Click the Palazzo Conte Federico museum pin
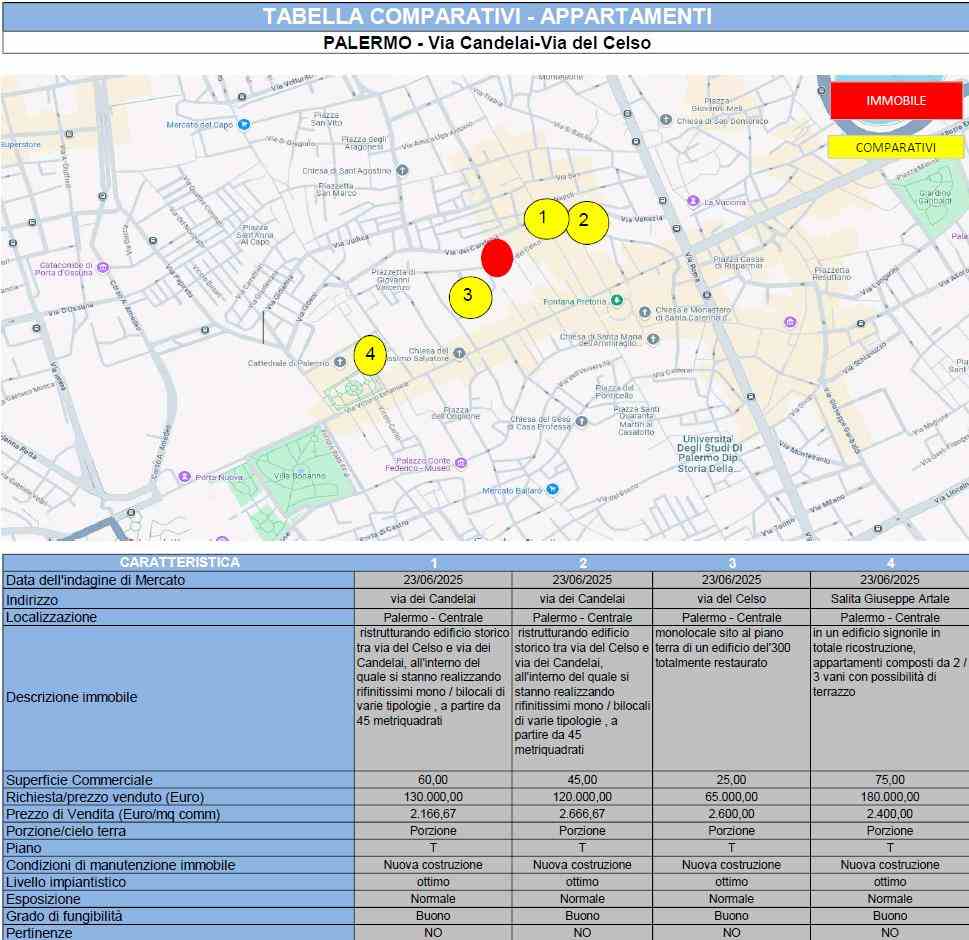 pyautogui.click(x=460, y=462)
